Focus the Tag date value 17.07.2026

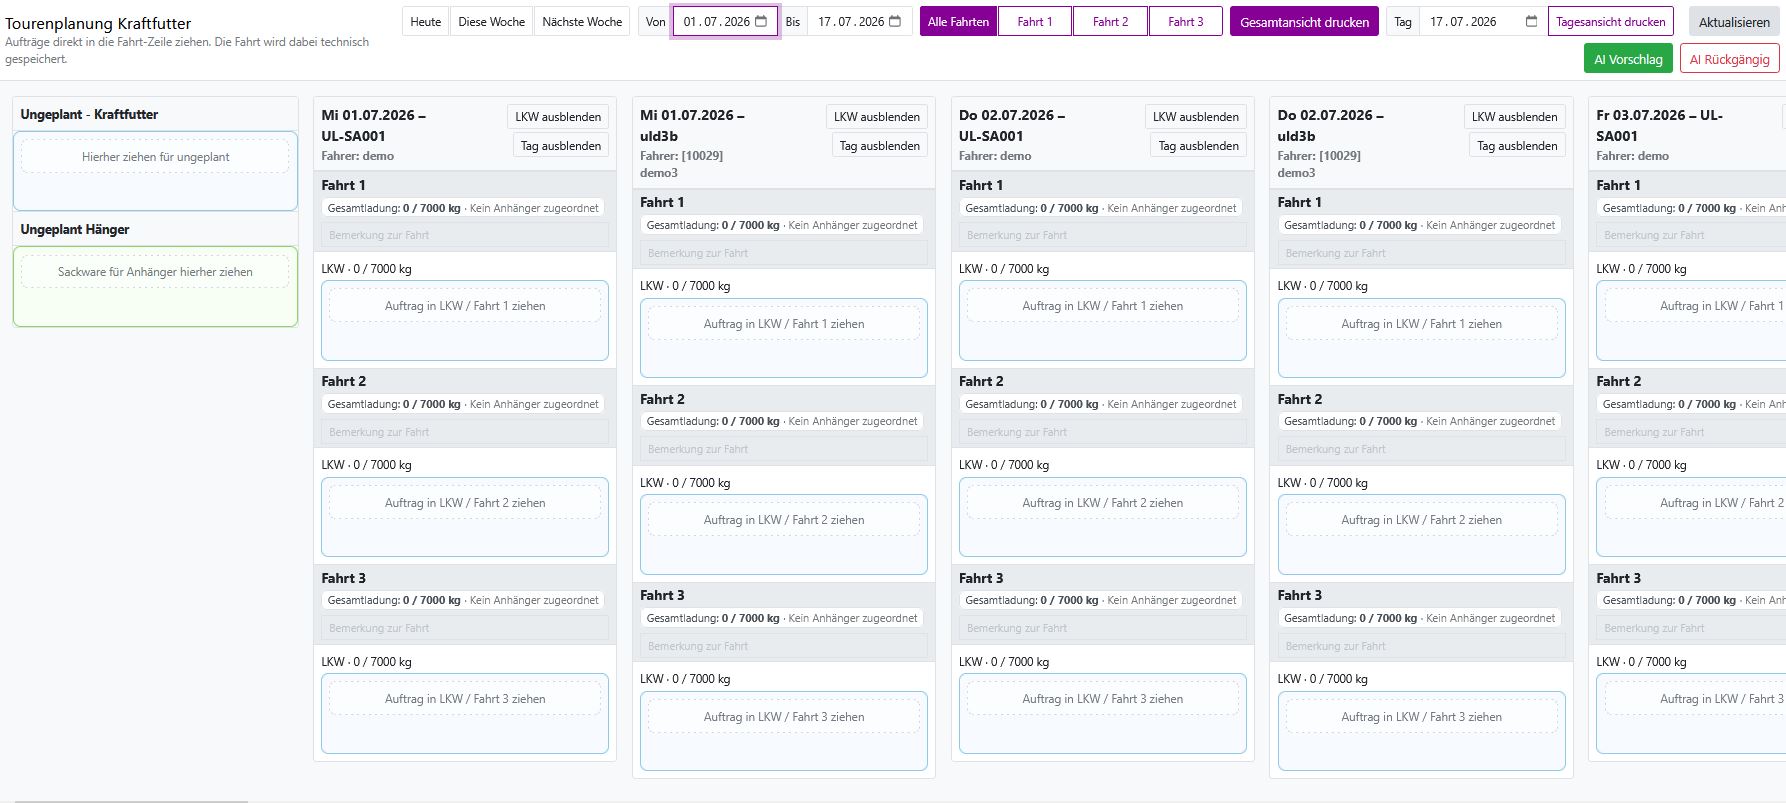click(x=1463, y=21)
